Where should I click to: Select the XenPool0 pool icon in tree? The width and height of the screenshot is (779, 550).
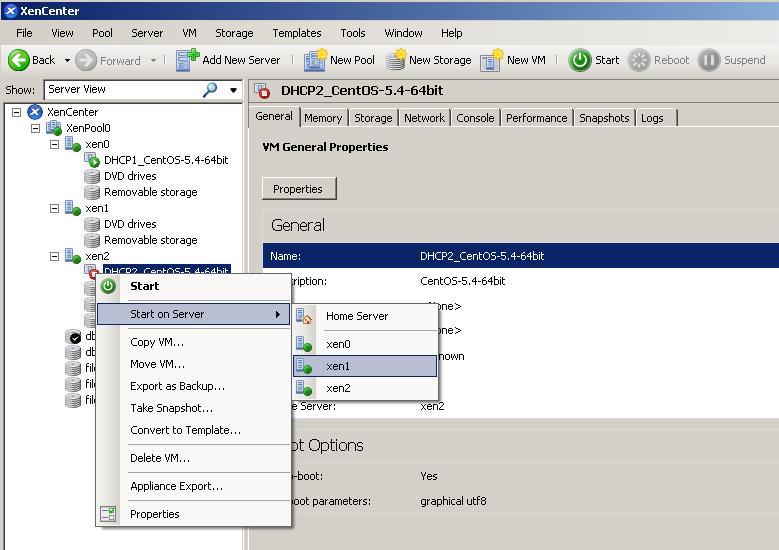coord(54,128)
